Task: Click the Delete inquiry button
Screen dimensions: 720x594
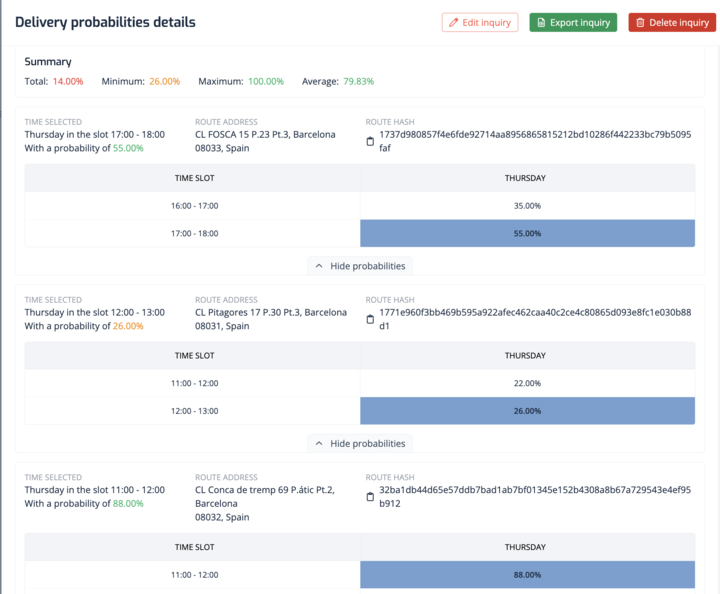Action: pos(672,22)
